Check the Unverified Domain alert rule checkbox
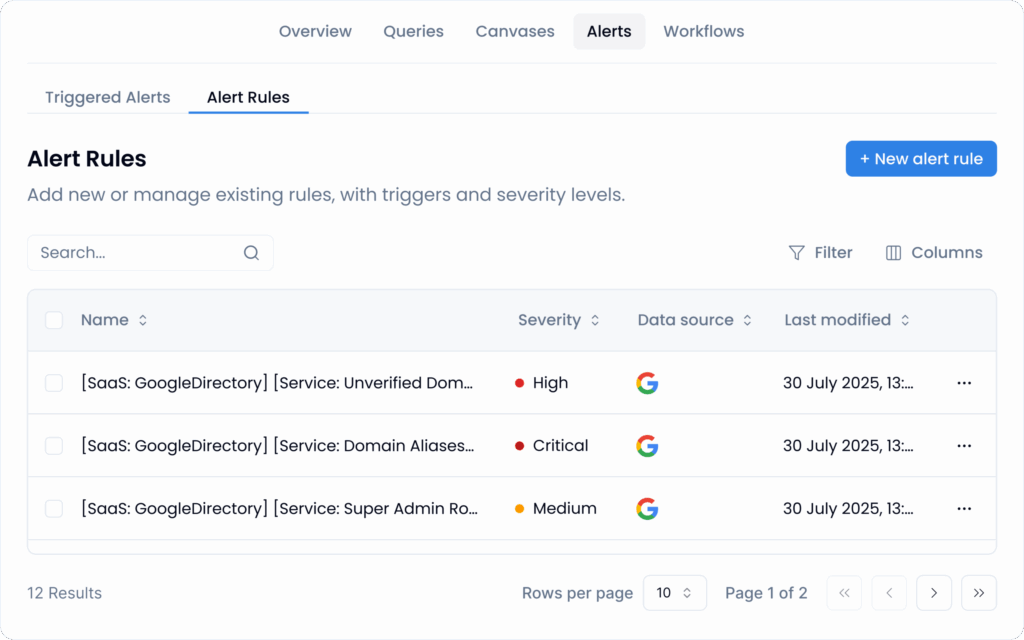Screen dimensions: 1024x640 (x=54, y=383)
